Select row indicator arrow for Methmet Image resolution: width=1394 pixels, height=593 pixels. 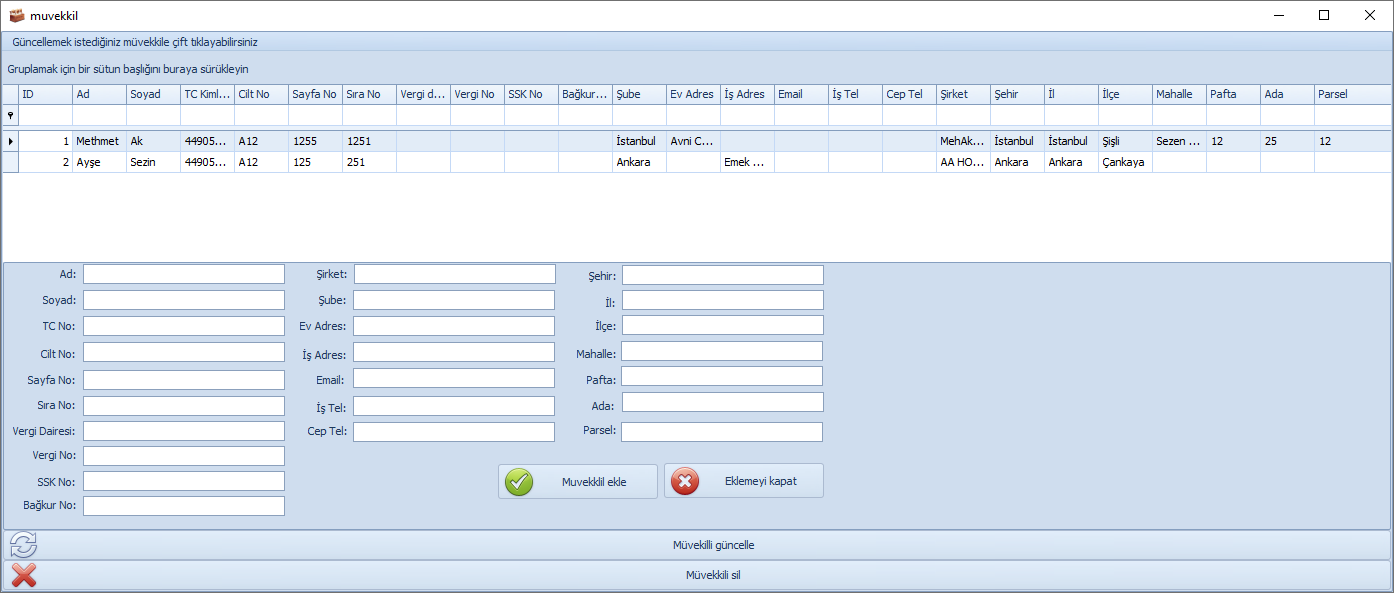pyautogui.click(x=11, y=142)
